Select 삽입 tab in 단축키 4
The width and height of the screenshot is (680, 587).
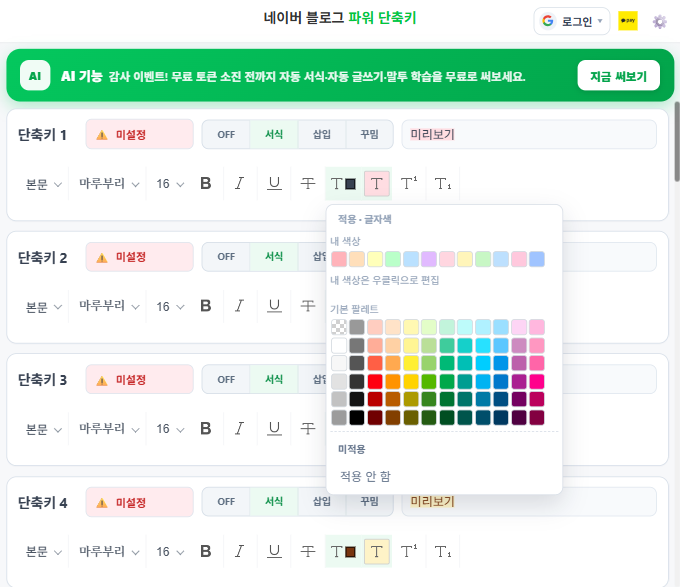click(x=322, y=502)
